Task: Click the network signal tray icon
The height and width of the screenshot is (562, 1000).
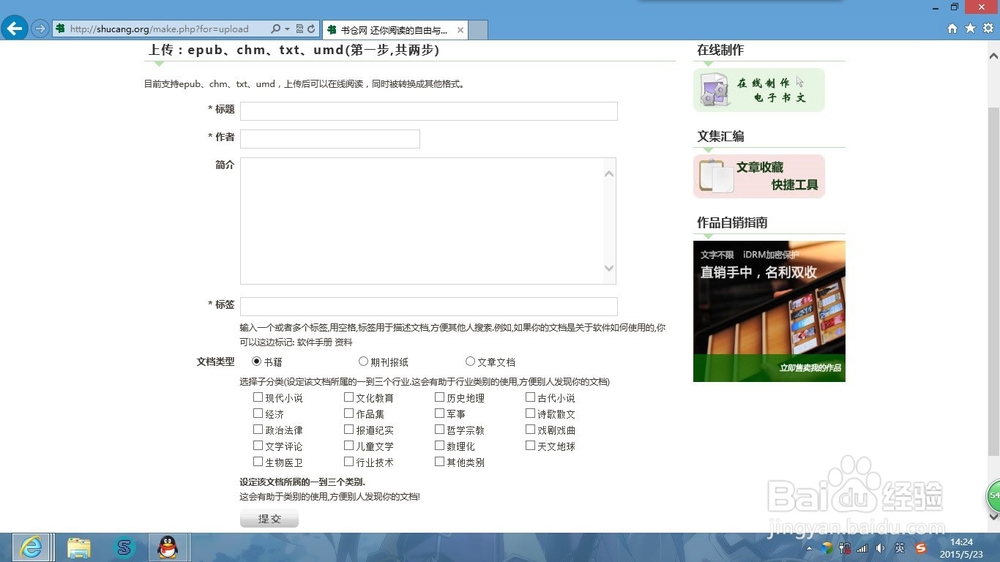Action: coord(862,548)
